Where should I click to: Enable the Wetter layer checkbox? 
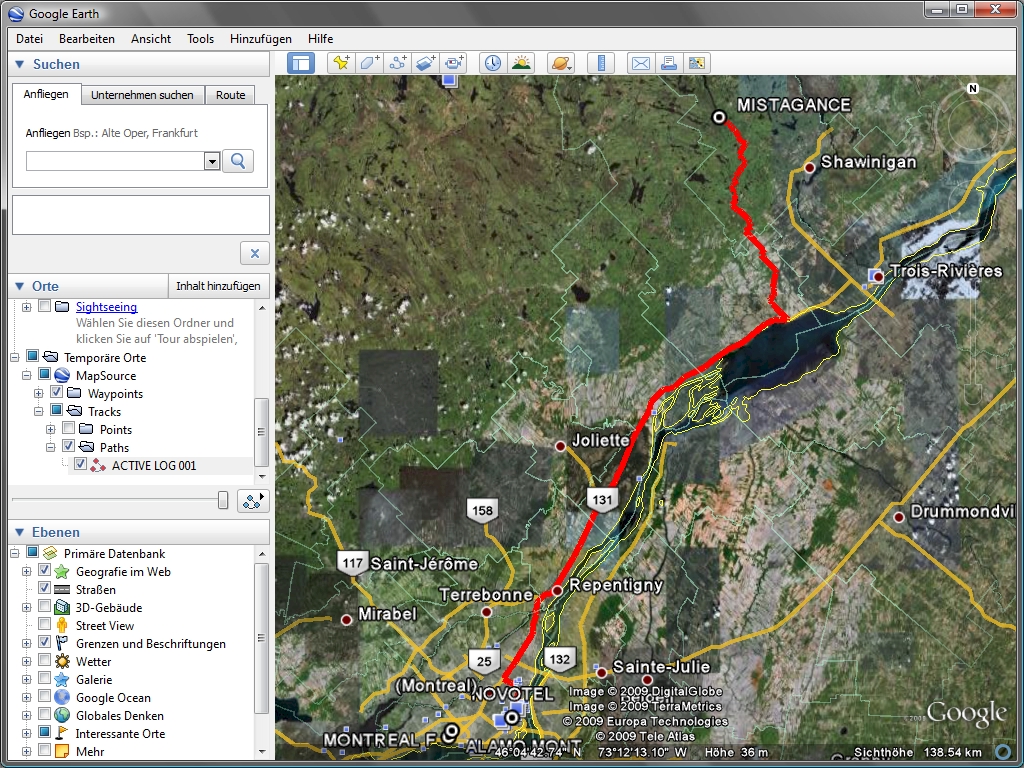(44, 660)
